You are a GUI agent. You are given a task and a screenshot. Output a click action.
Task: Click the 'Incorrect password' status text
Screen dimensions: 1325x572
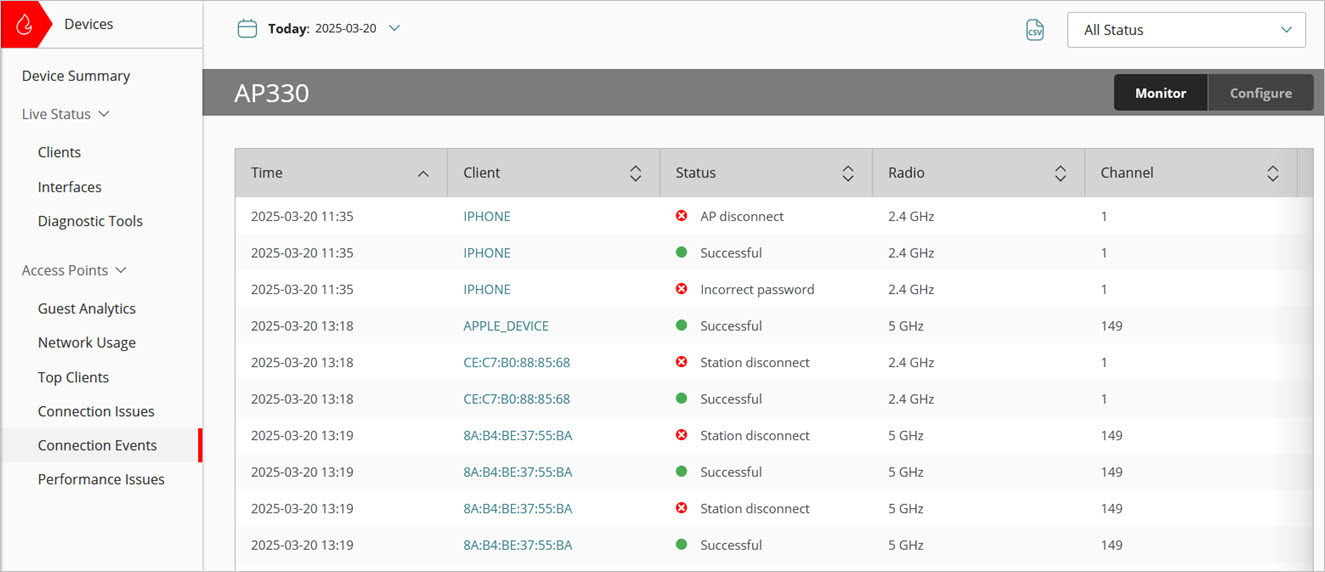(x=757, y=289)
